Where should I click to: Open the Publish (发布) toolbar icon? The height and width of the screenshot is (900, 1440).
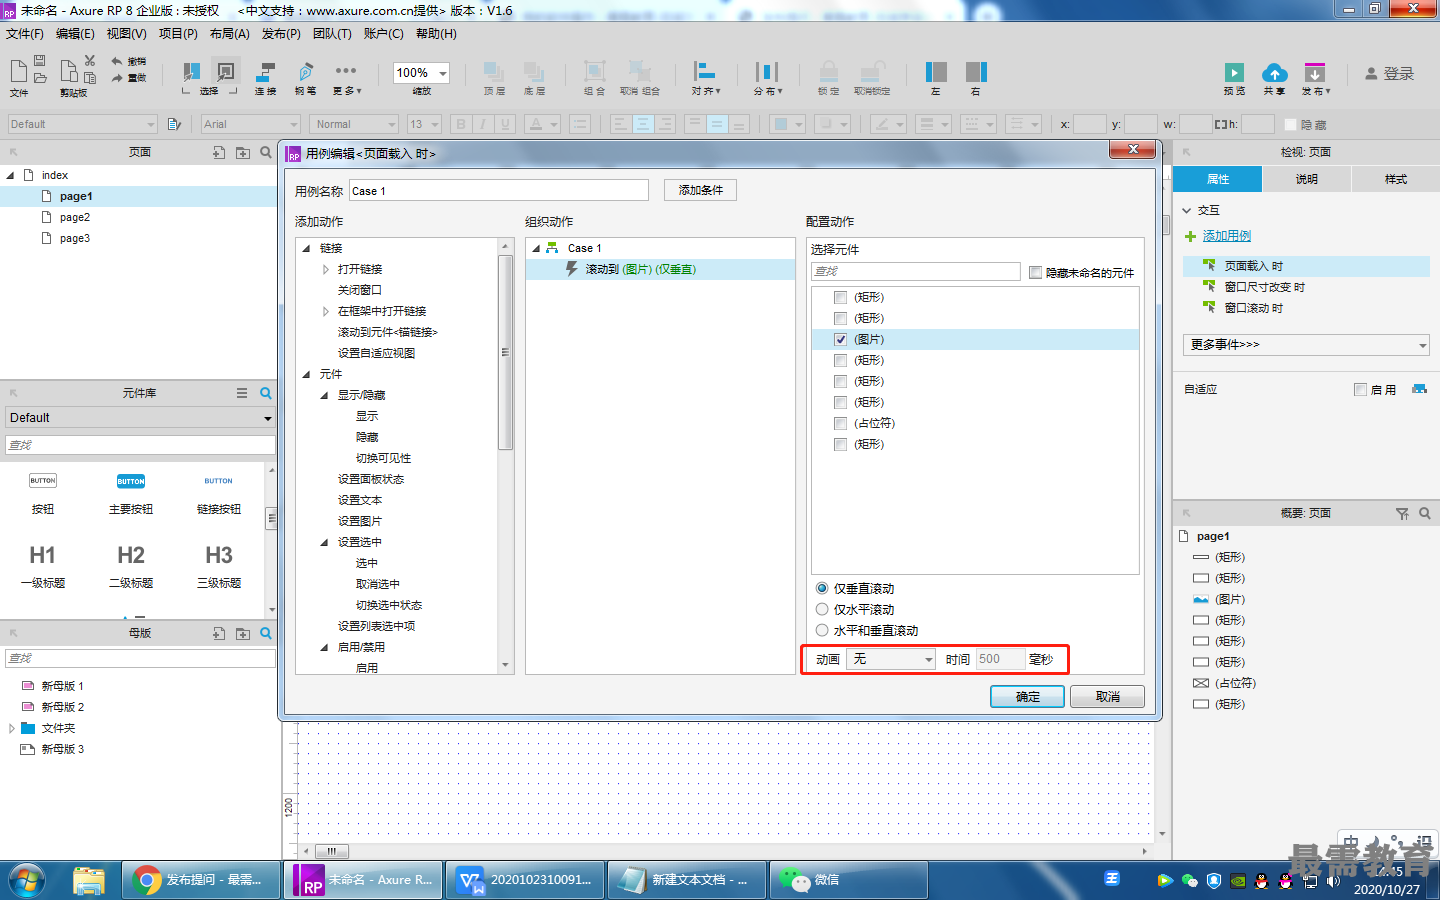click(1315, 73)
